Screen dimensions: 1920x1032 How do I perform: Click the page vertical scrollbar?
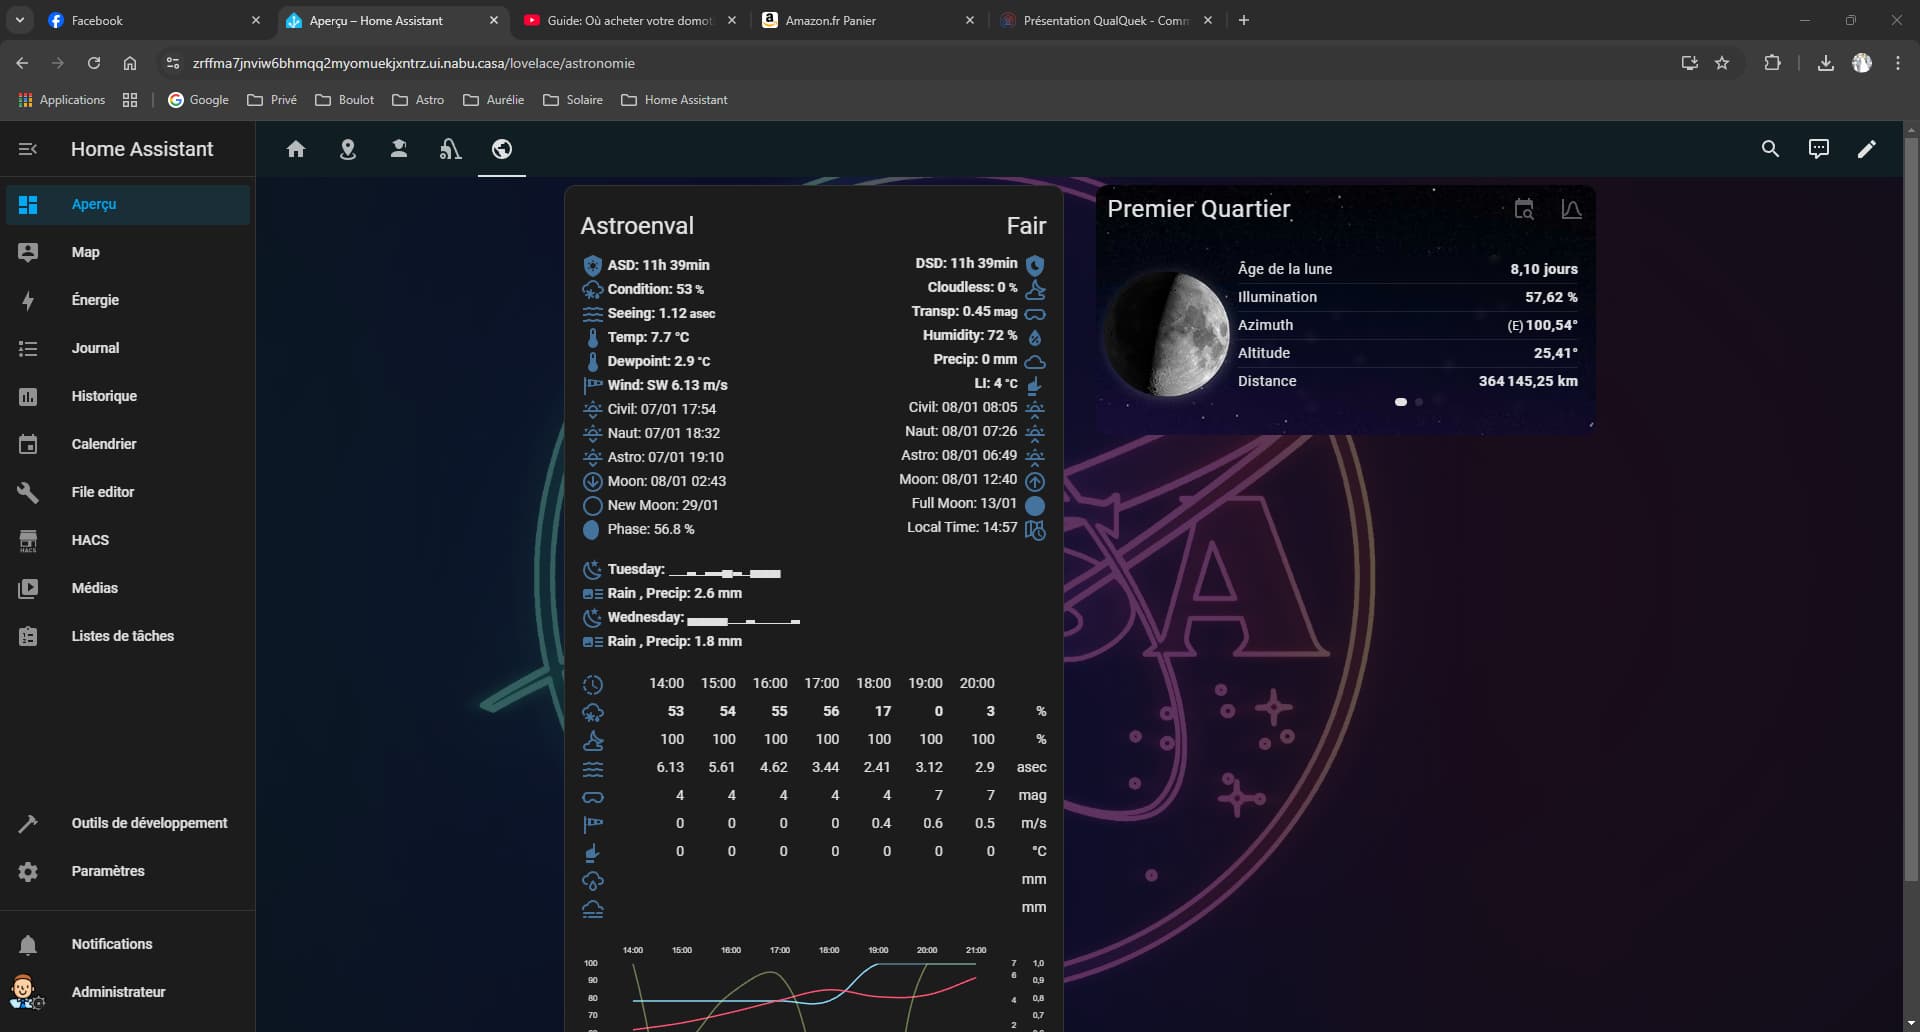pyautogui.click(x=1911, y=510)
